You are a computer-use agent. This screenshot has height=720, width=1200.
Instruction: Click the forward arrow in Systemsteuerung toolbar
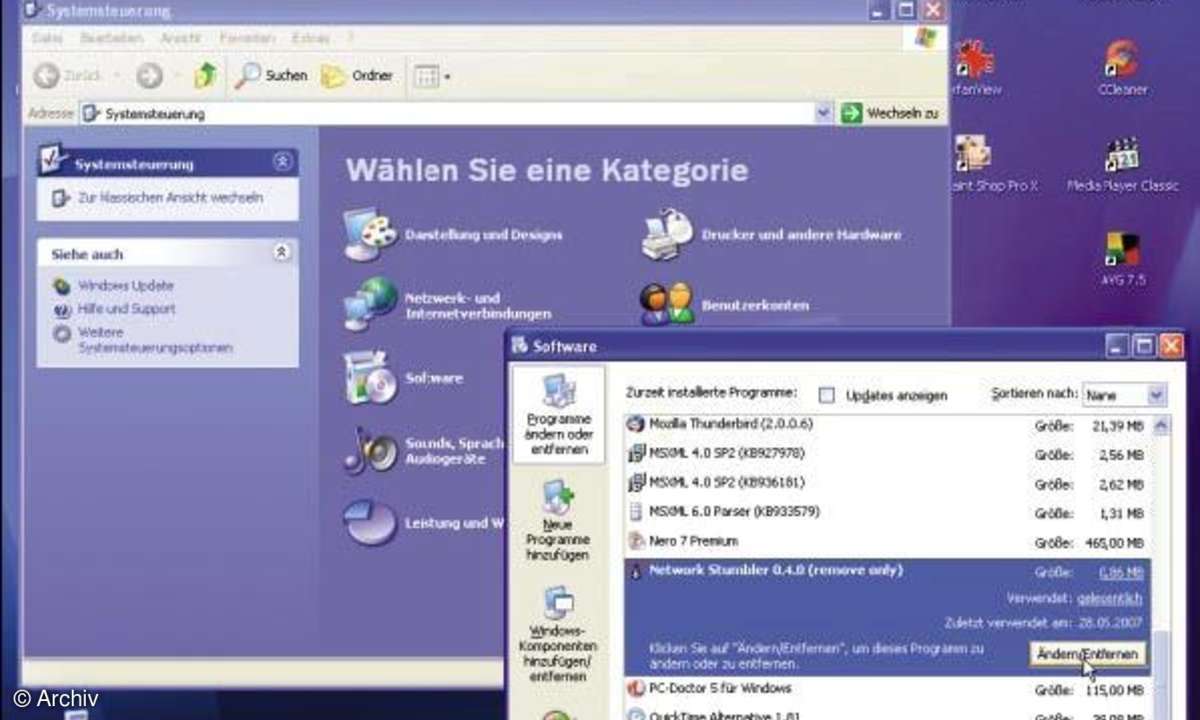pyautogui.click(x=150, y=76)
